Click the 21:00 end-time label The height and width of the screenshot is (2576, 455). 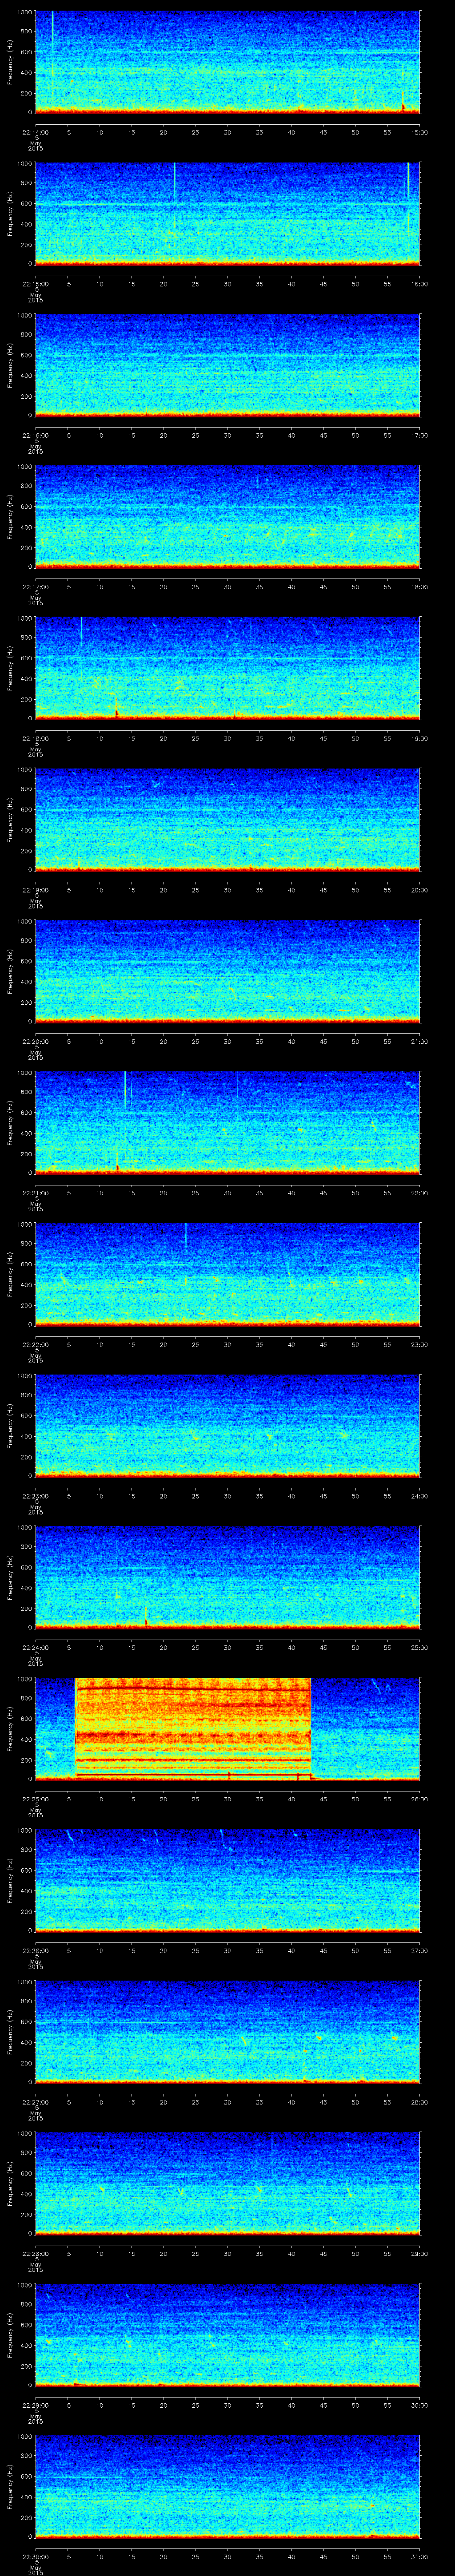click(x=419, y=1041)
